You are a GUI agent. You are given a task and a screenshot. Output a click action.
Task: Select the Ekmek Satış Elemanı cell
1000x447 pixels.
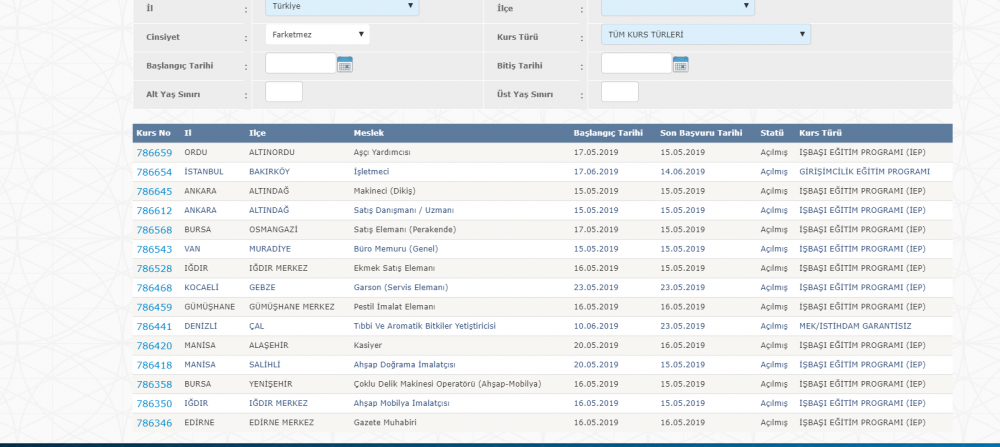click(395, 268)
